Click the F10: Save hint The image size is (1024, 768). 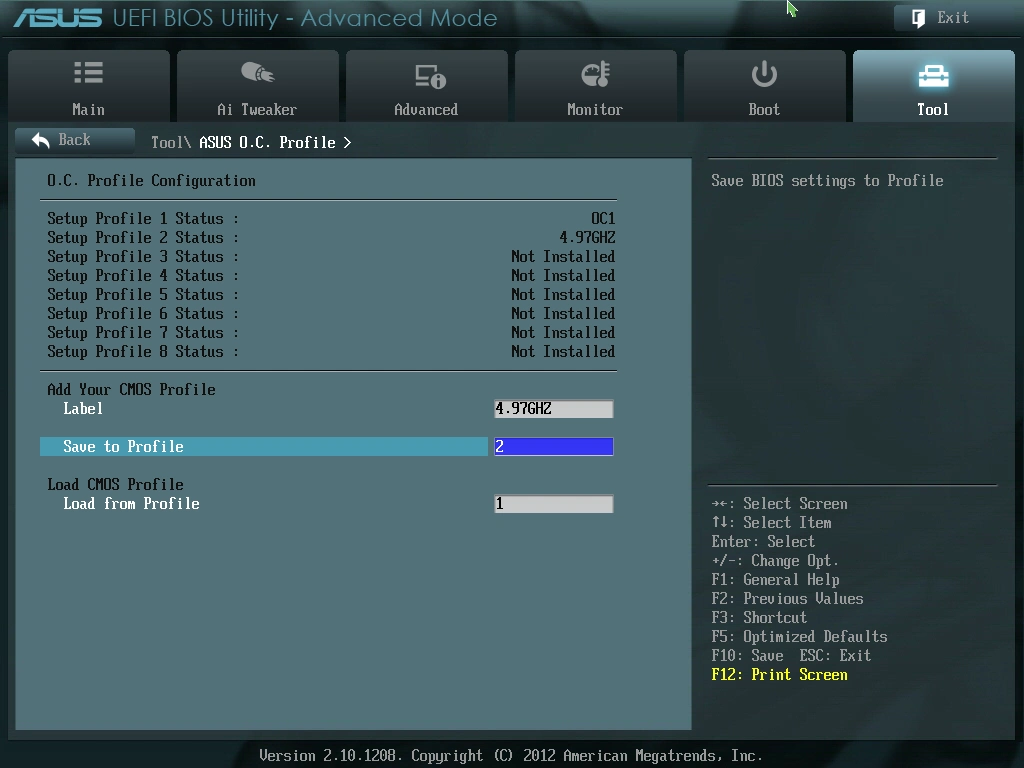pos(747,656)
